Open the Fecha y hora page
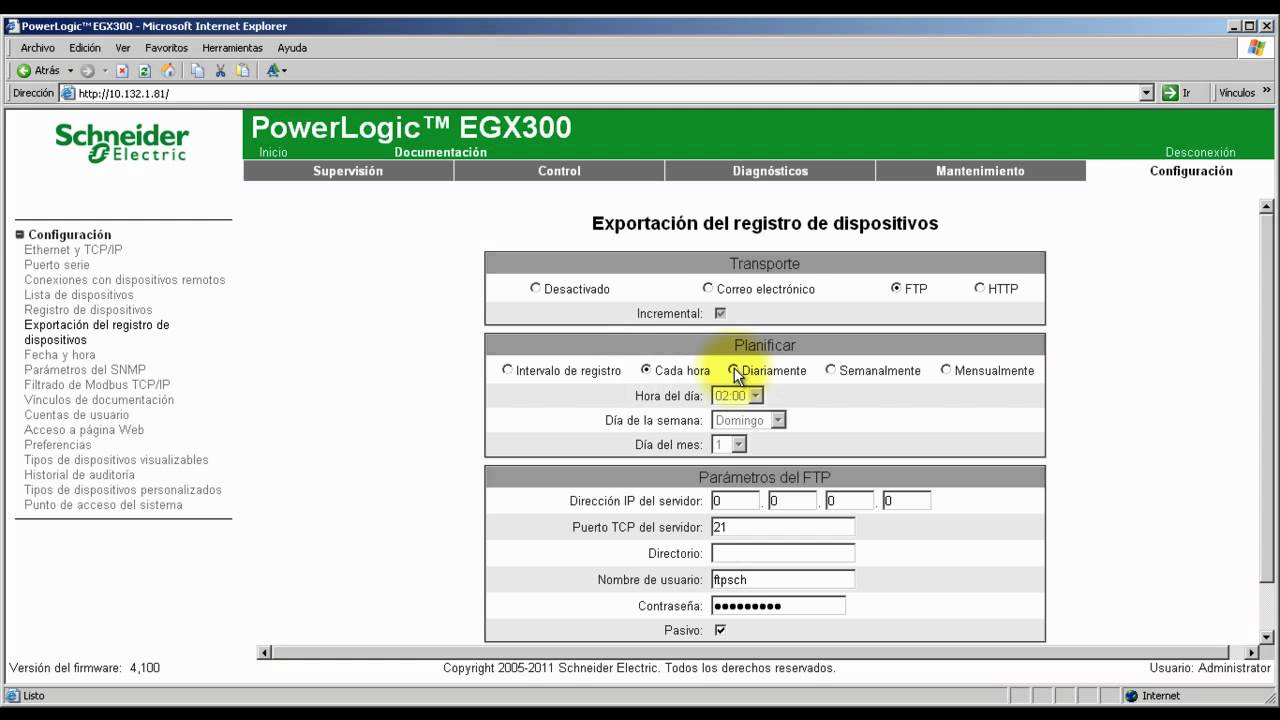Viewport: 1280px width, 720px height. pos(60,355)
